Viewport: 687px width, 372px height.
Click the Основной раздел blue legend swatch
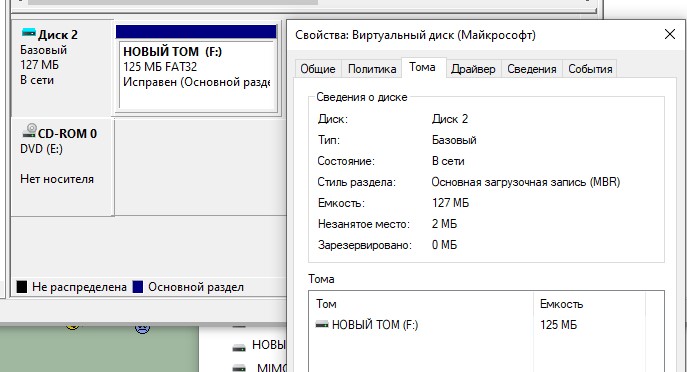[138, 287]
